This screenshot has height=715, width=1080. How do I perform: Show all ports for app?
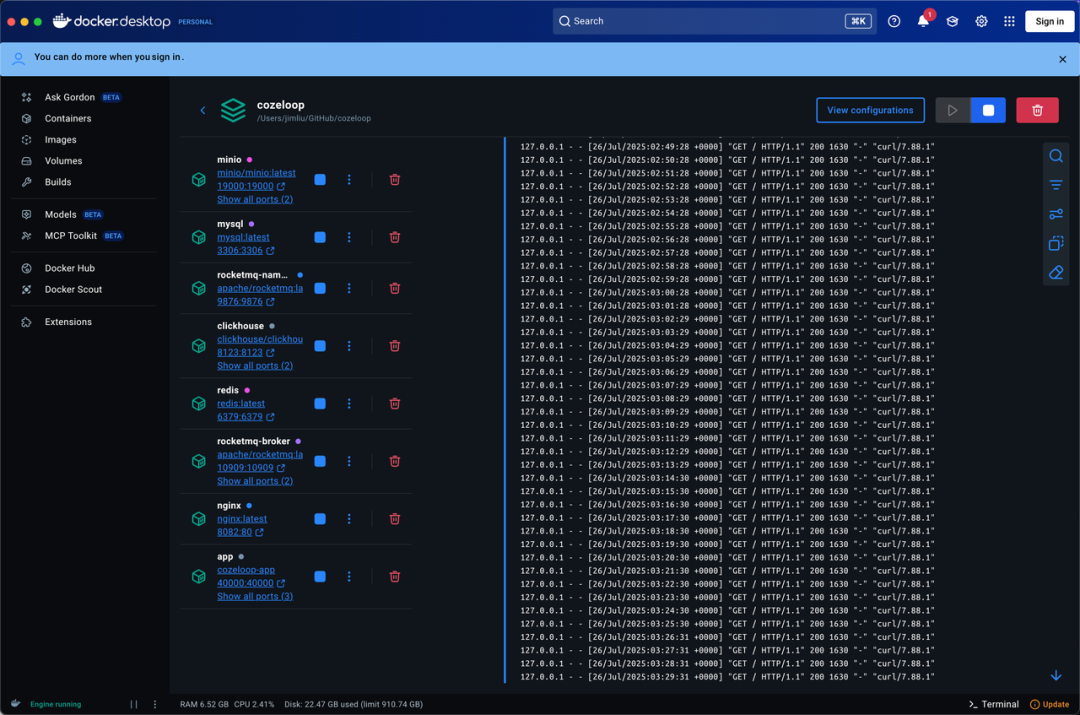255,597
